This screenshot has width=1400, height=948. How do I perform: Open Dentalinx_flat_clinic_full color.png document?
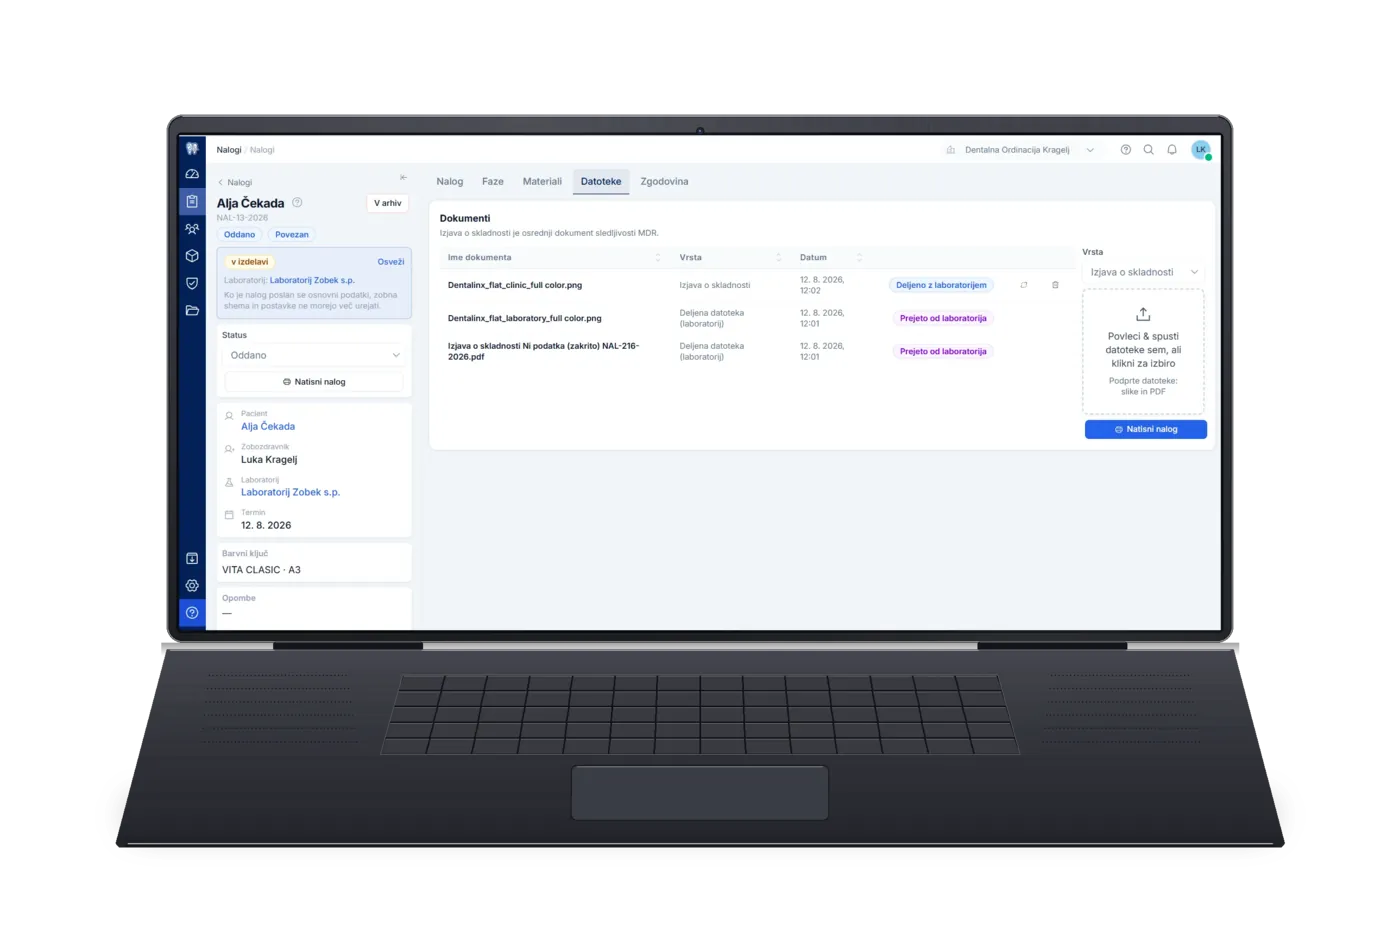click(515, 285)
